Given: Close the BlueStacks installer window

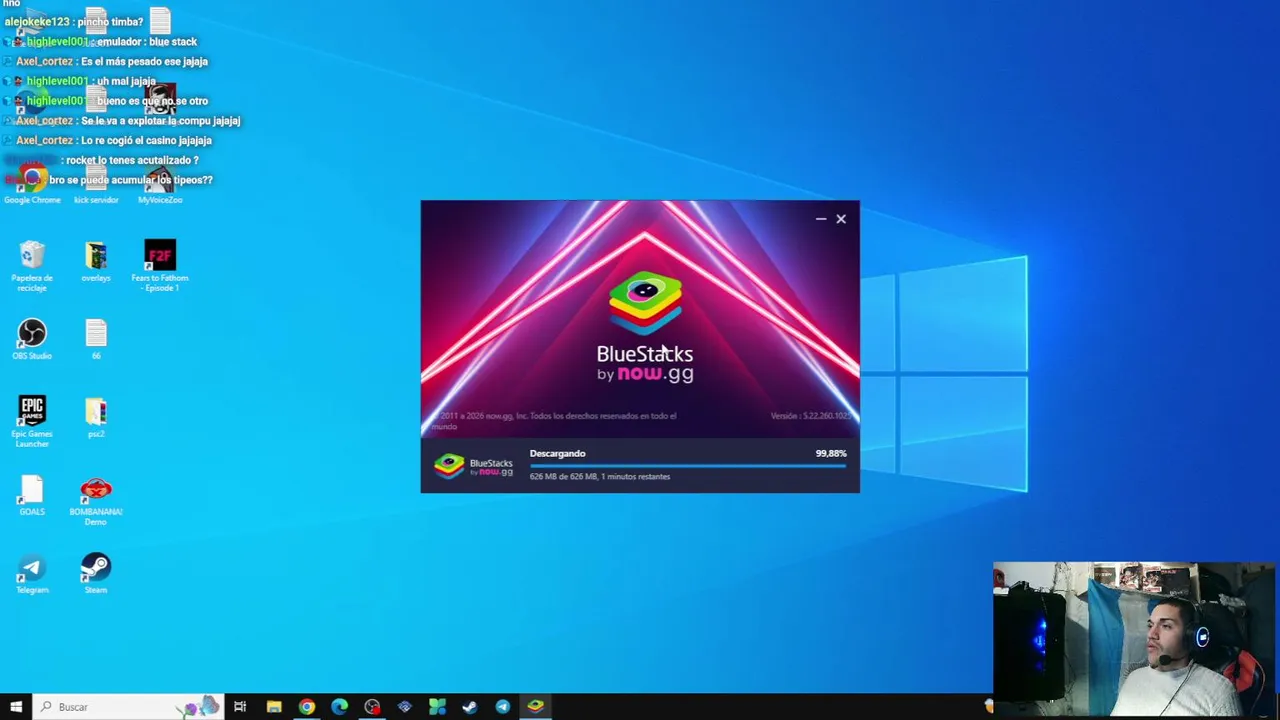Looking at the screenshot, I should pos(841,219).
